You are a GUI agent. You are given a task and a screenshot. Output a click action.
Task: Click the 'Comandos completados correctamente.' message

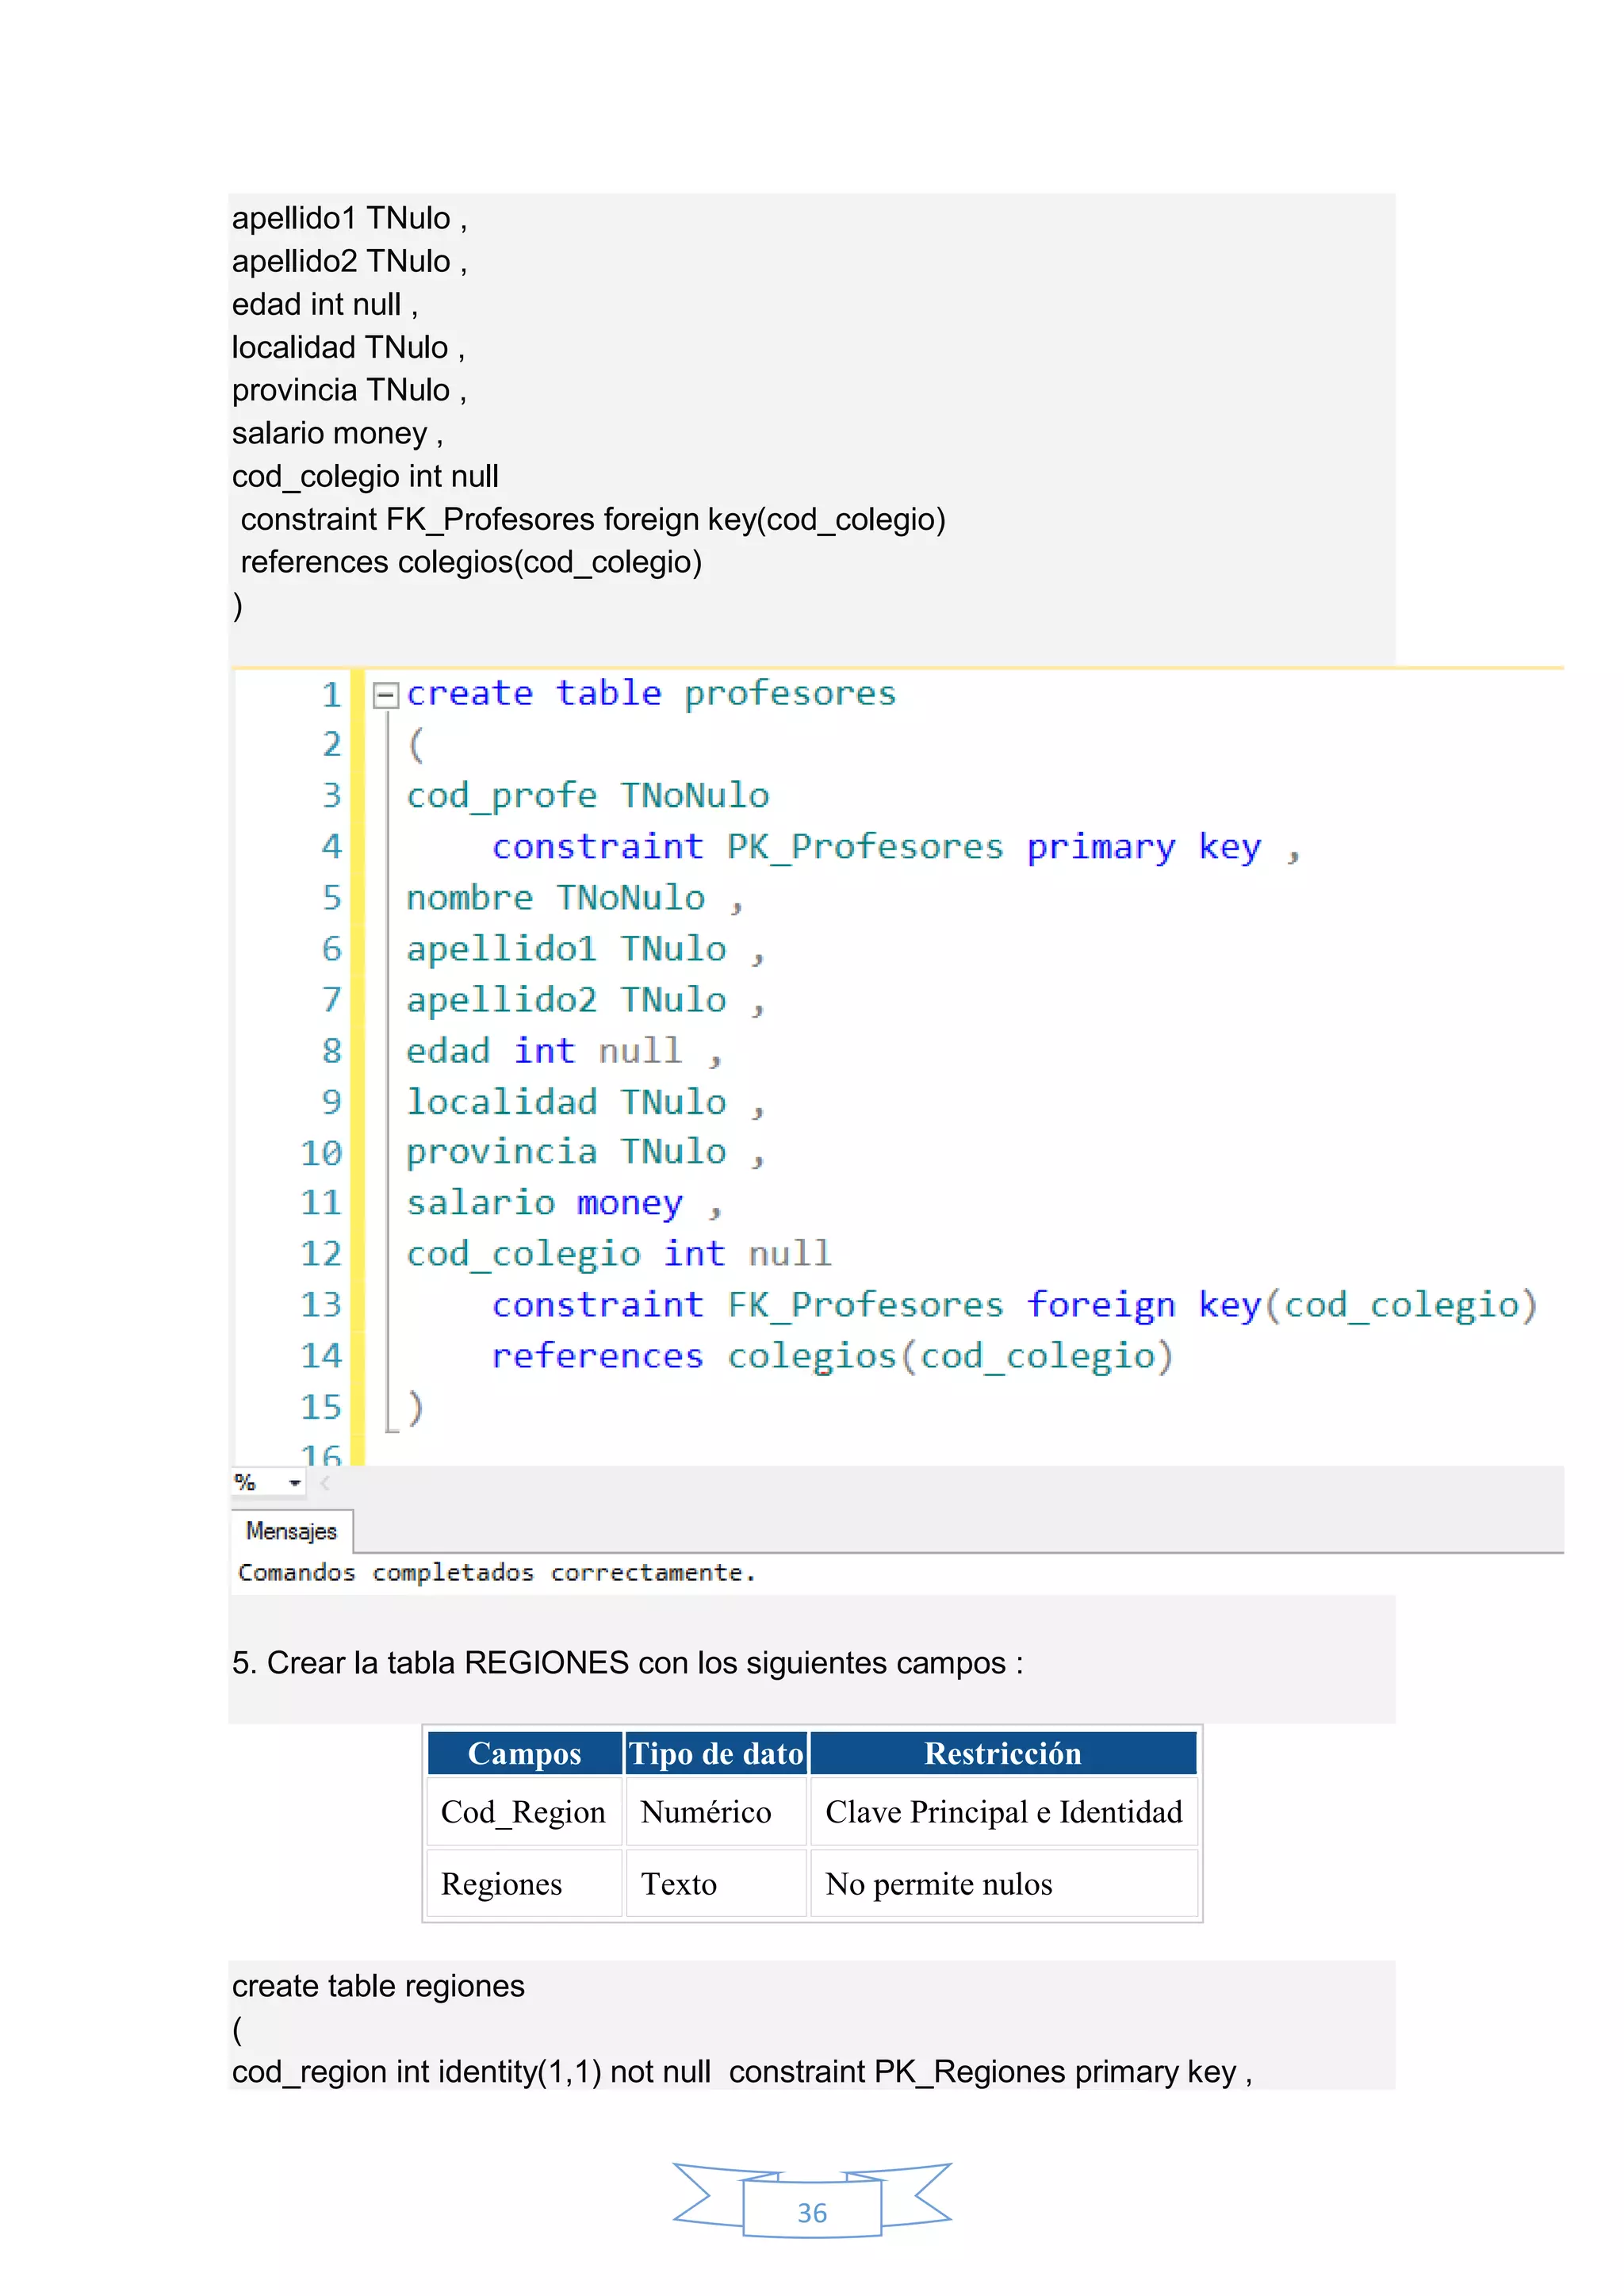tap(496, 1573)
